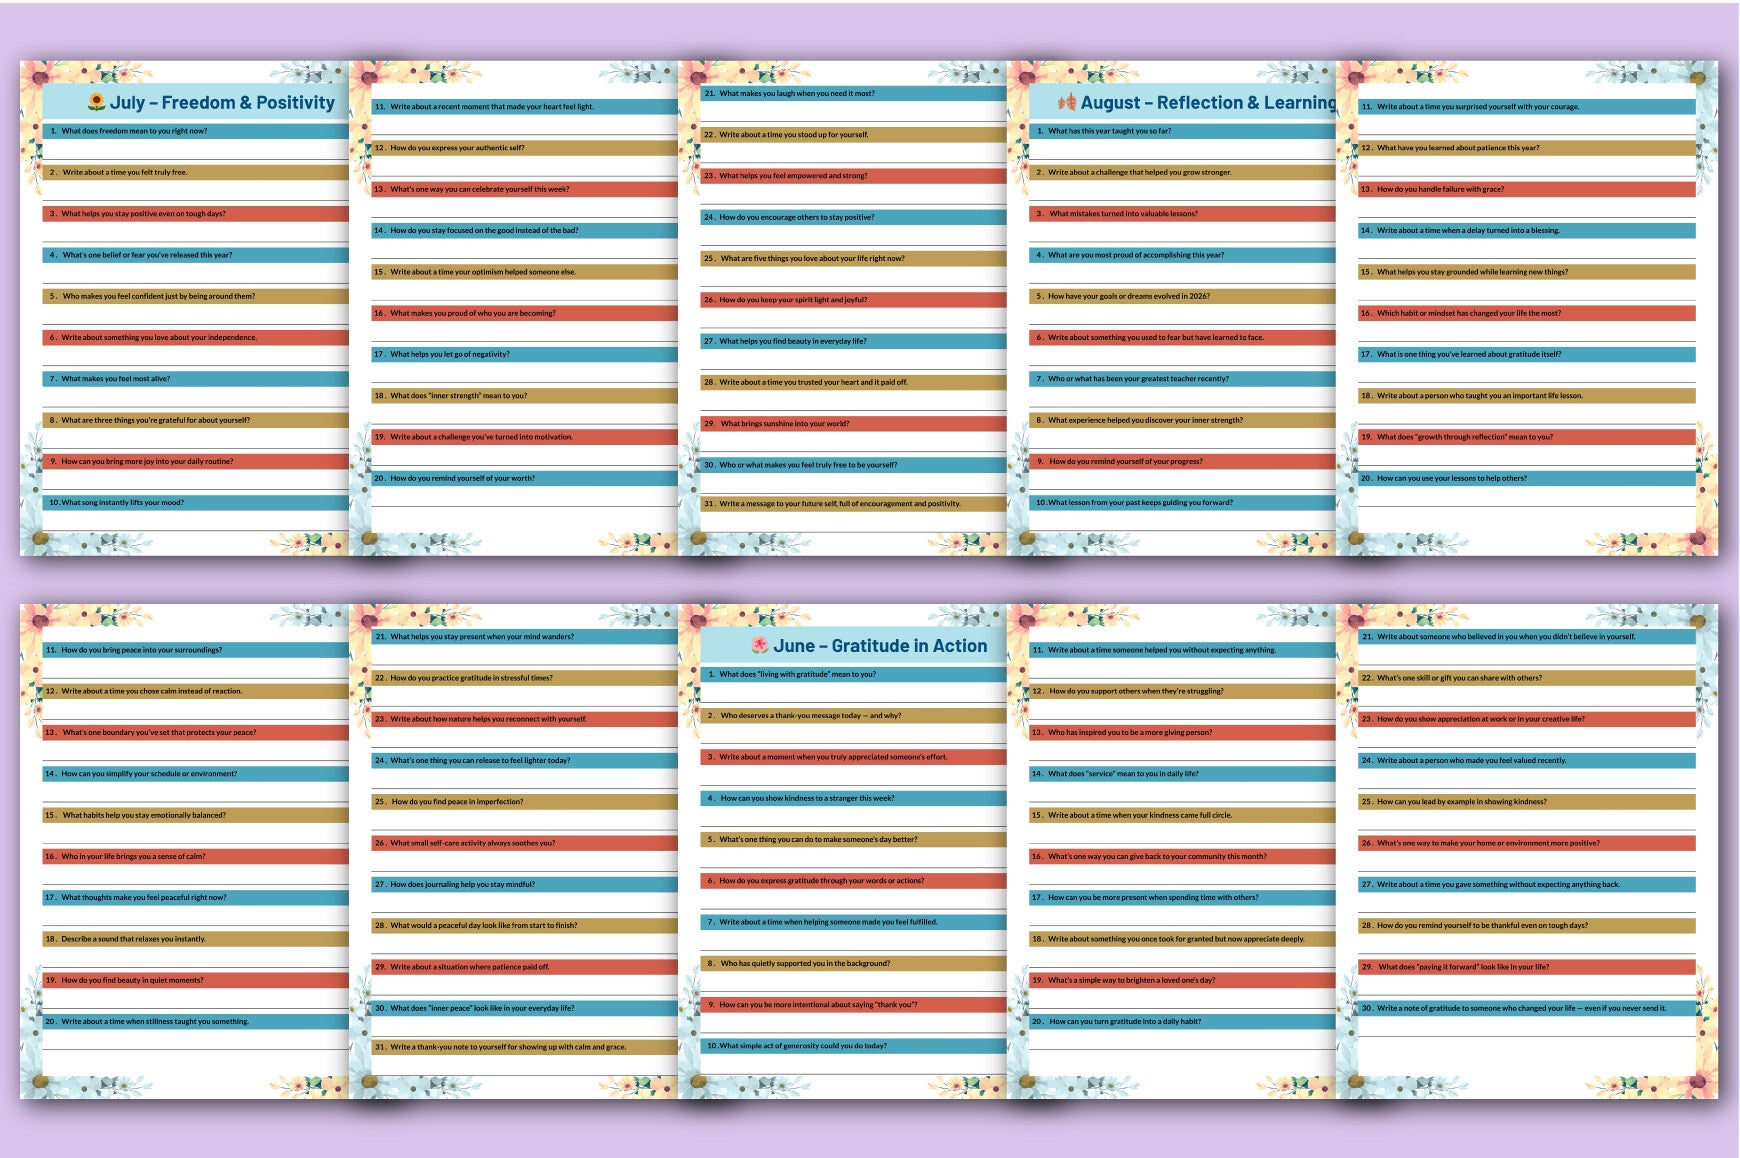The height and width of the screenshot is (1158, 1740).
Task: Click the pink flower icon beside the June heading
Action: (759, 646)
